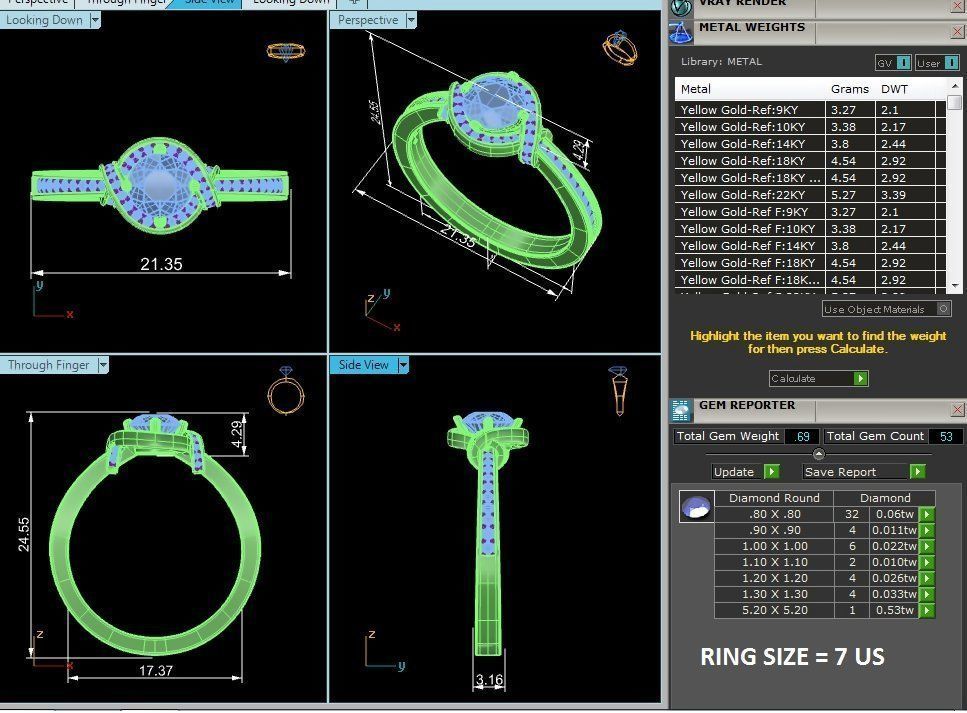Image resolution: width=967 pixels, height=713 pixels.
Task: Click the 17.37 dimension in Through Finger view
Action: click(x=155, y=670)
